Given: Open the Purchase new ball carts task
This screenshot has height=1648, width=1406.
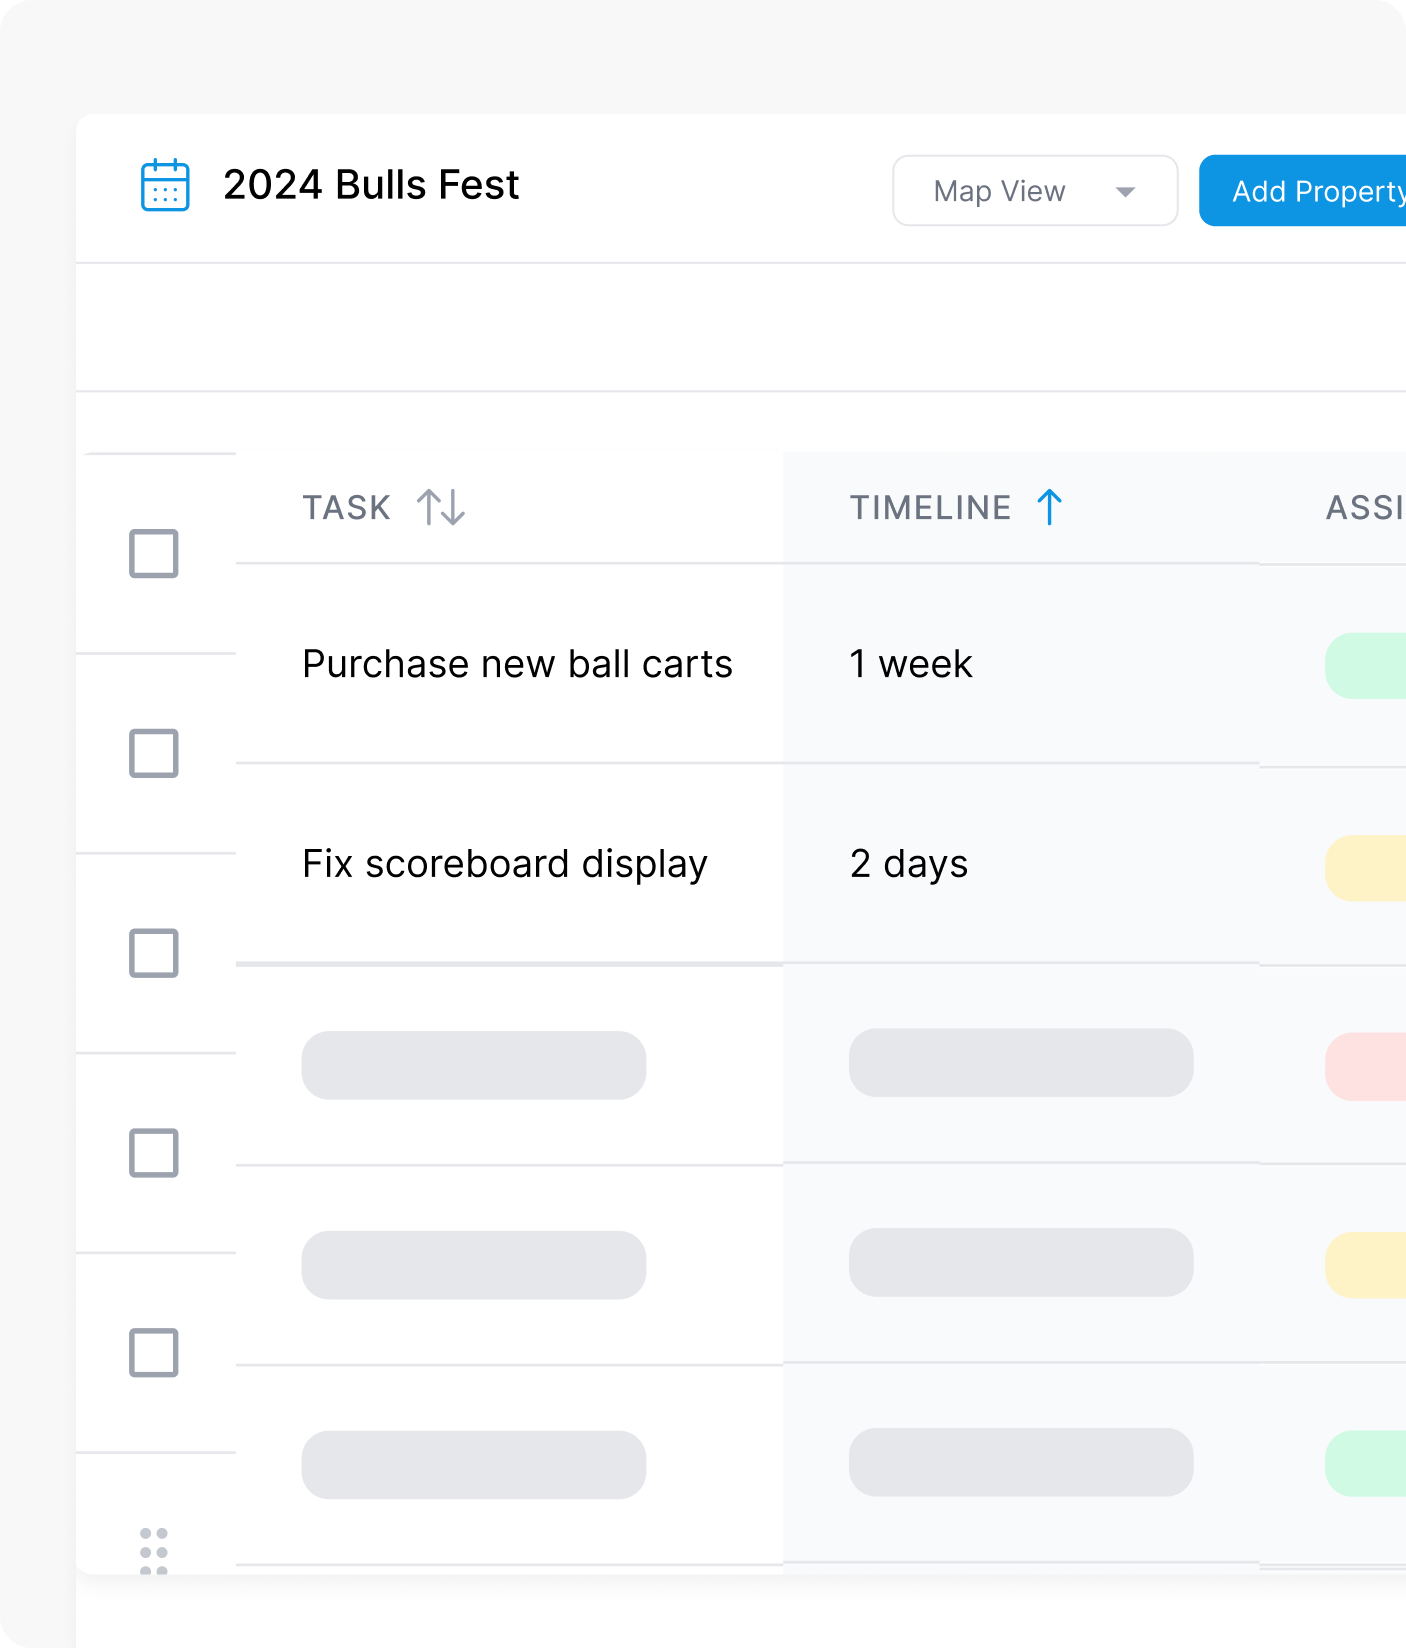Looking at the screenshot, I should click(517, 664).
